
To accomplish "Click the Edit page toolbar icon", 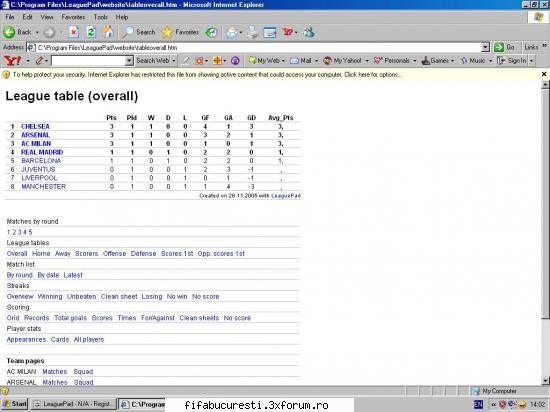I will click(270, 32).
